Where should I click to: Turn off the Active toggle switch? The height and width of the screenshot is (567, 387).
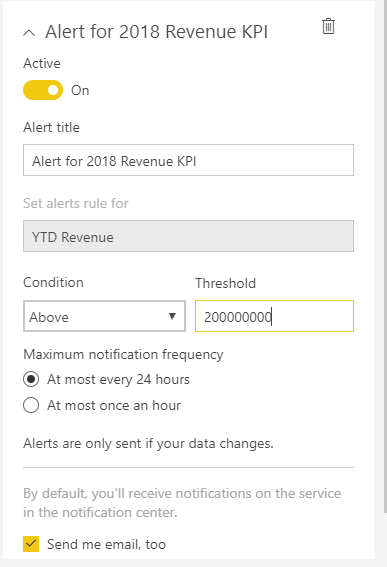43,90
